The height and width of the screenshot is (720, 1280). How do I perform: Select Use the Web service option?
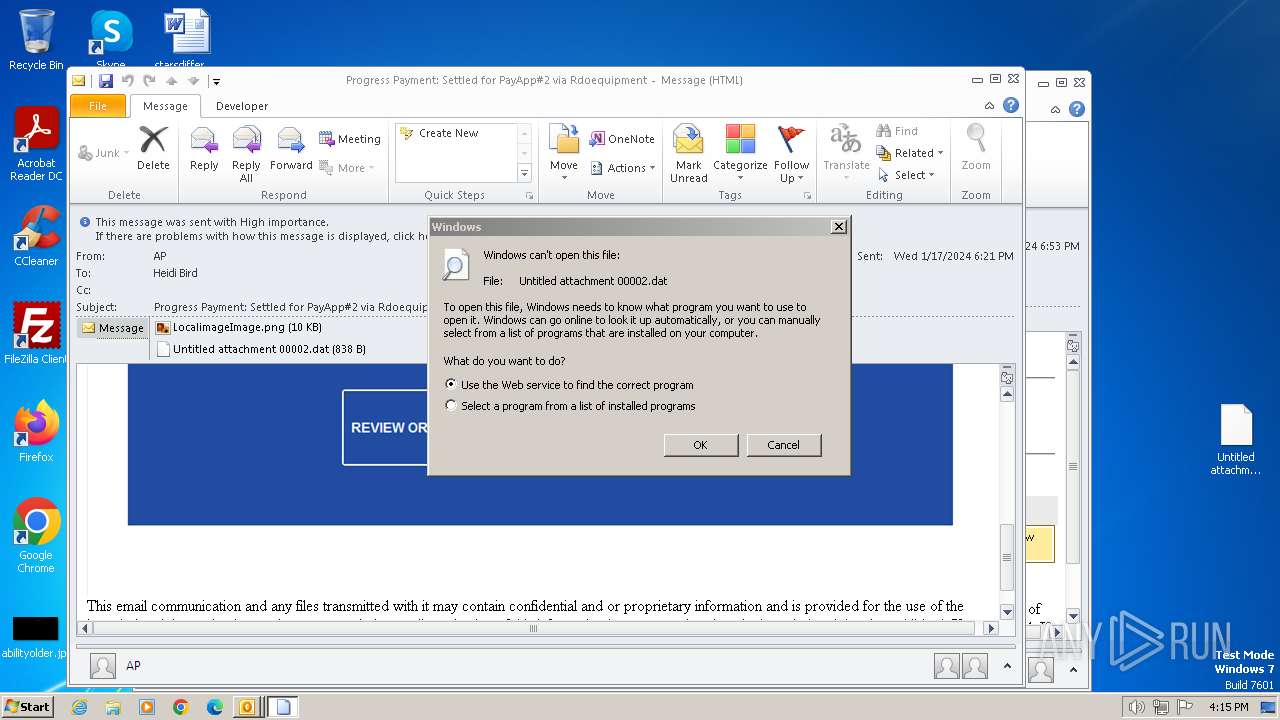point(451,384)
